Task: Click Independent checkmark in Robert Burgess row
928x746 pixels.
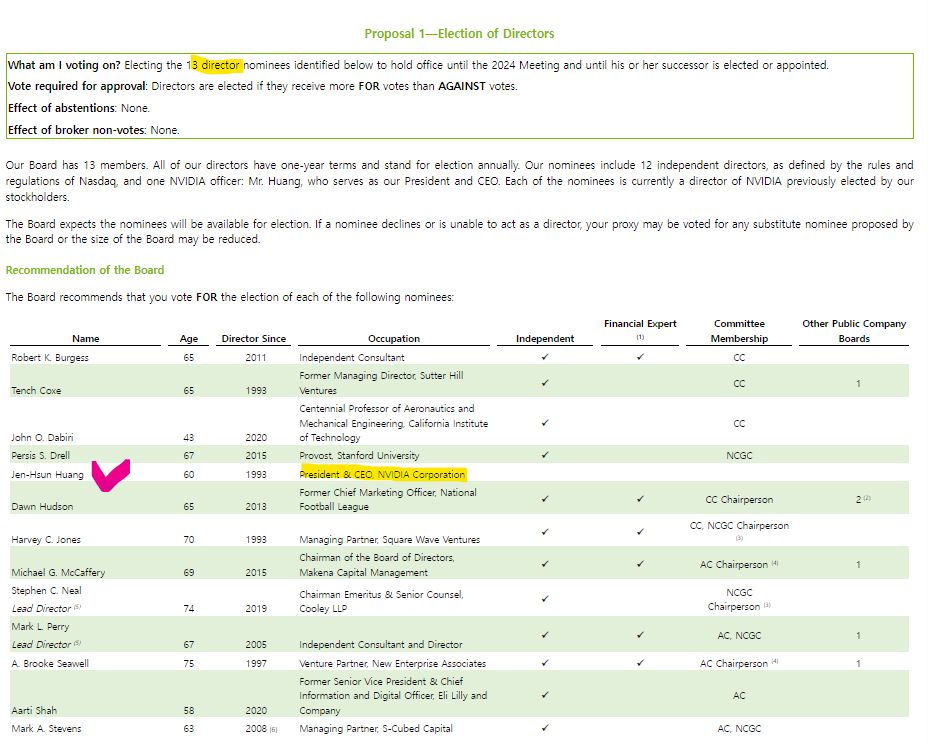Action: 545,357
